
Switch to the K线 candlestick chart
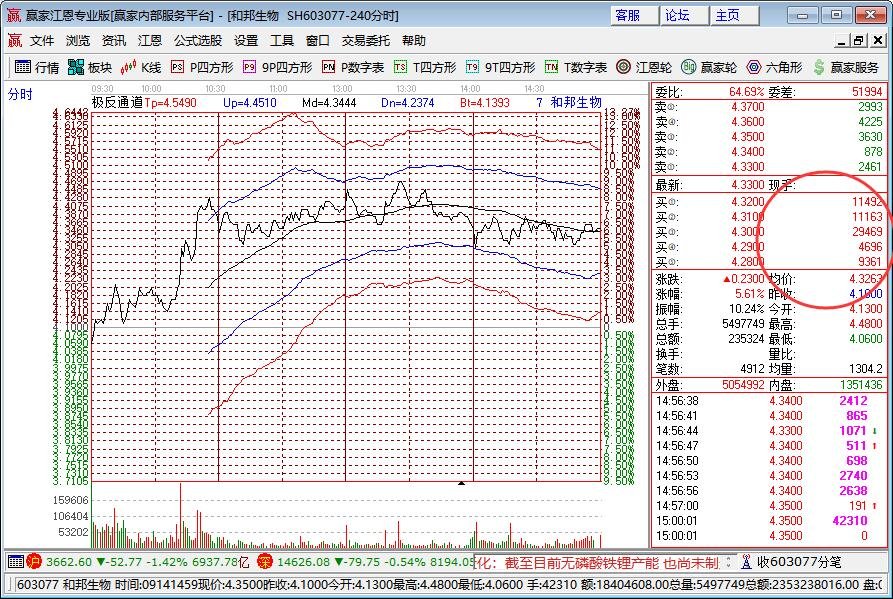141,67
